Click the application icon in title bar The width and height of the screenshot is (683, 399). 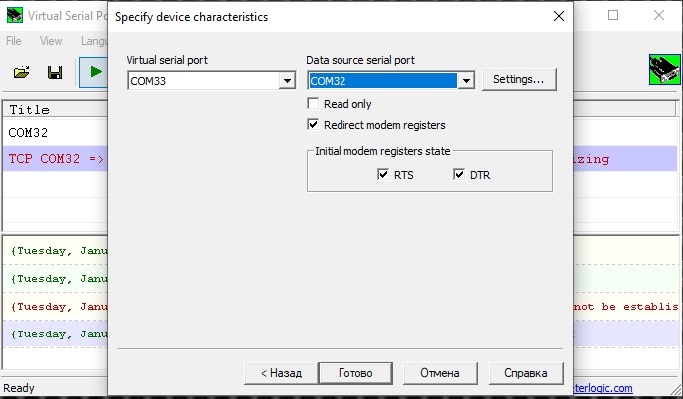coord(15,16)
